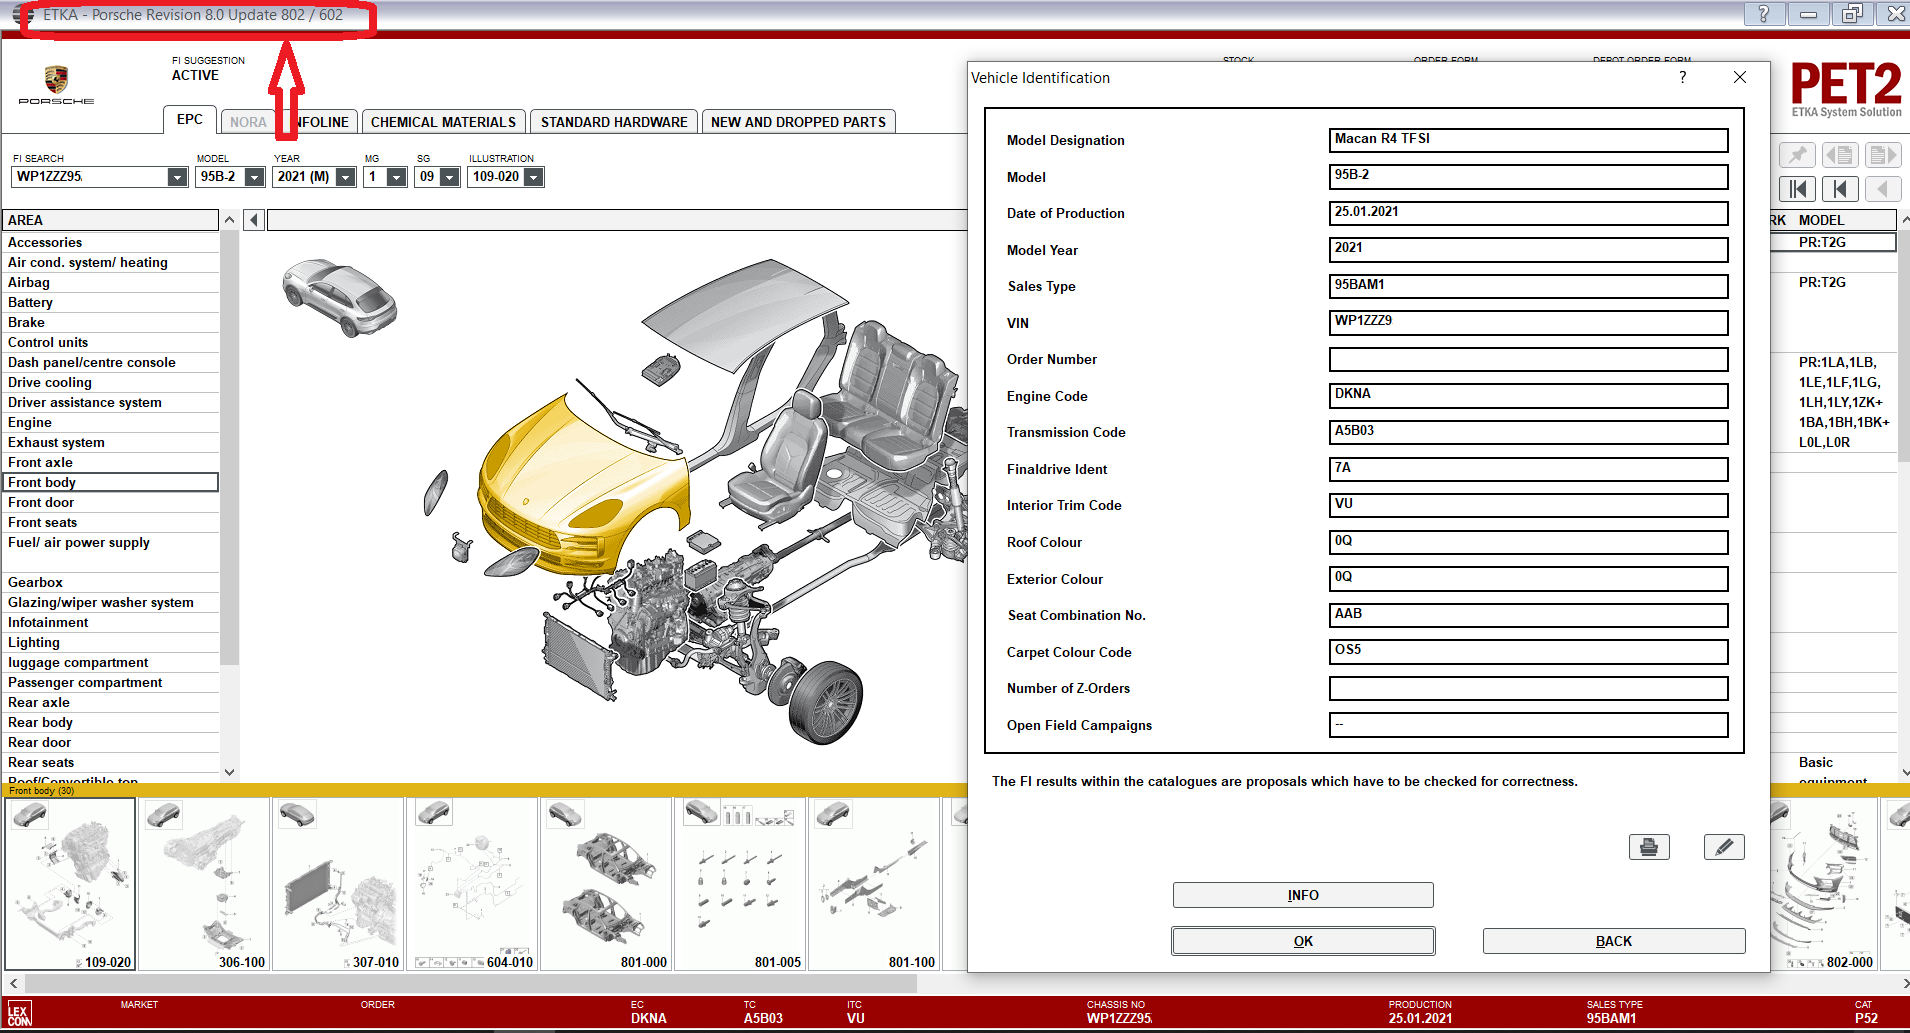Click the pencil edit icon in dialog
This screenshot has height=1033, width=1910.
click(1724, 847)
